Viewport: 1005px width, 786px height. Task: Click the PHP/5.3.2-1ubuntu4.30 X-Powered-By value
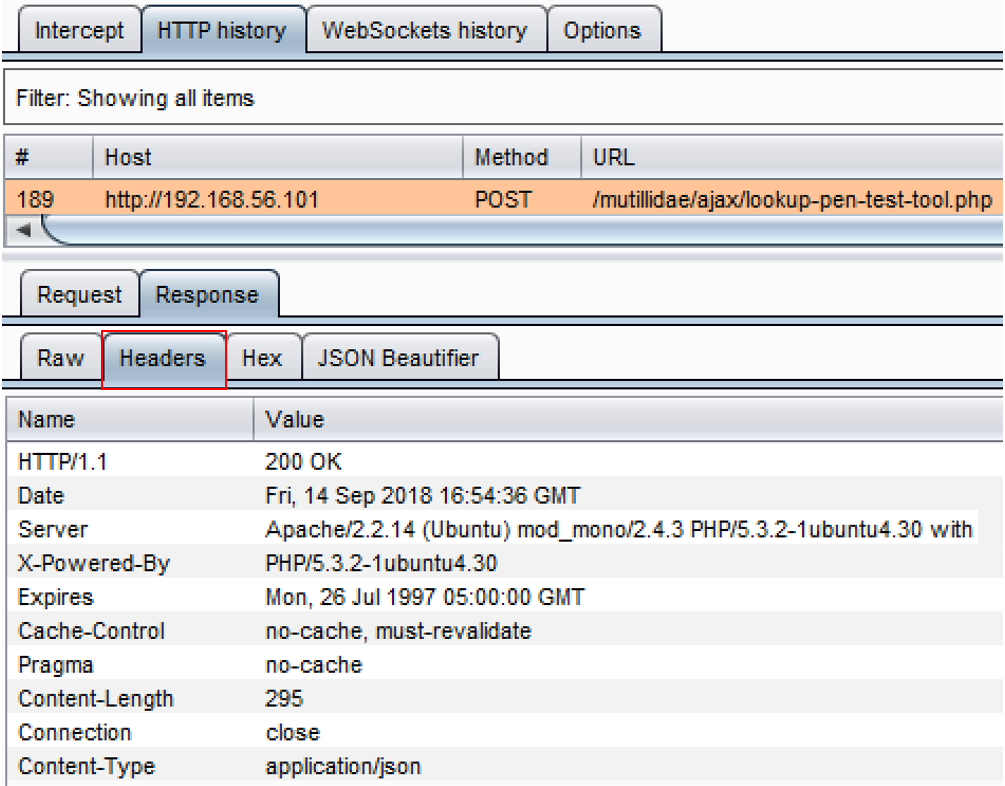[x=381, y=564]
